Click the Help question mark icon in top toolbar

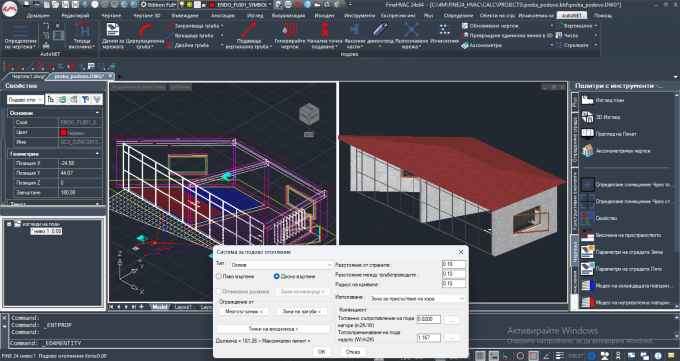pos(307,5)
